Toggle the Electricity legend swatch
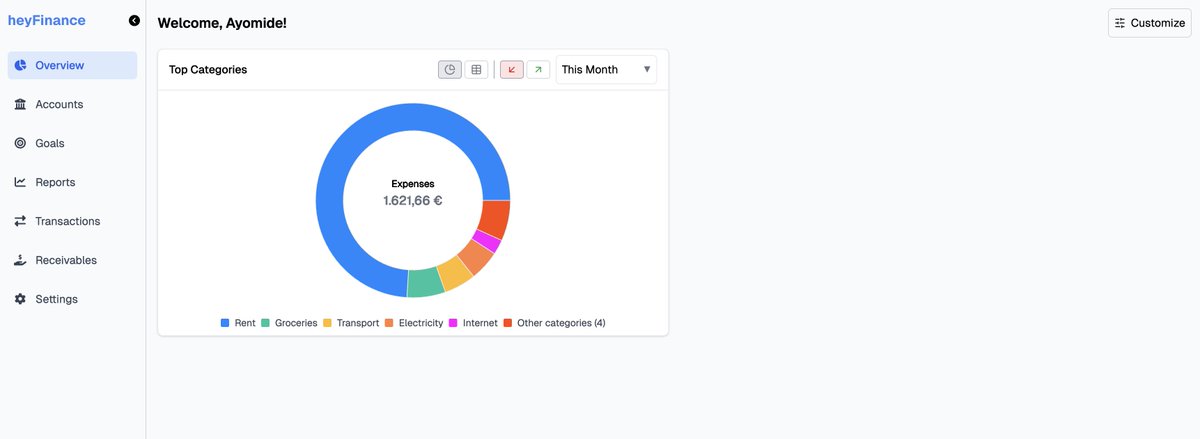This screenshot has width=1200, height=439. coord(389,323)
